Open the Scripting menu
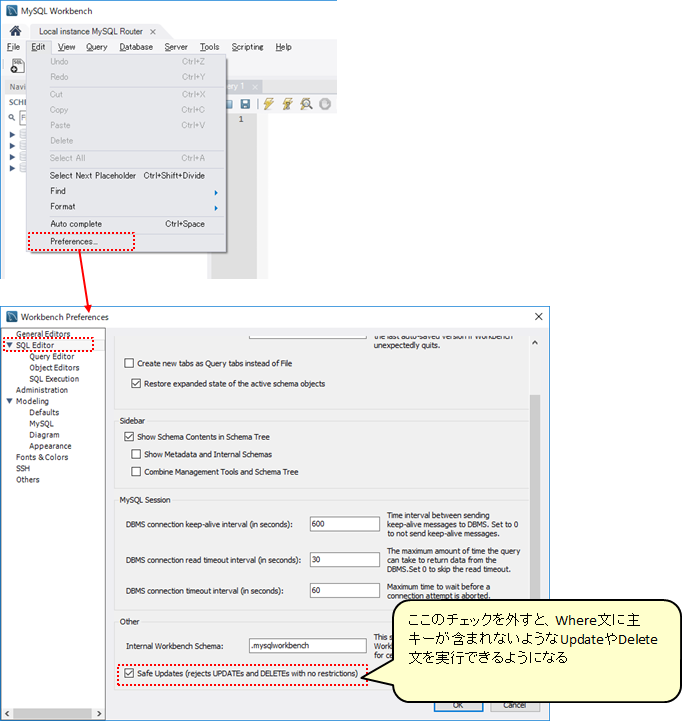682x721 pixels. [x=247, y=47]
